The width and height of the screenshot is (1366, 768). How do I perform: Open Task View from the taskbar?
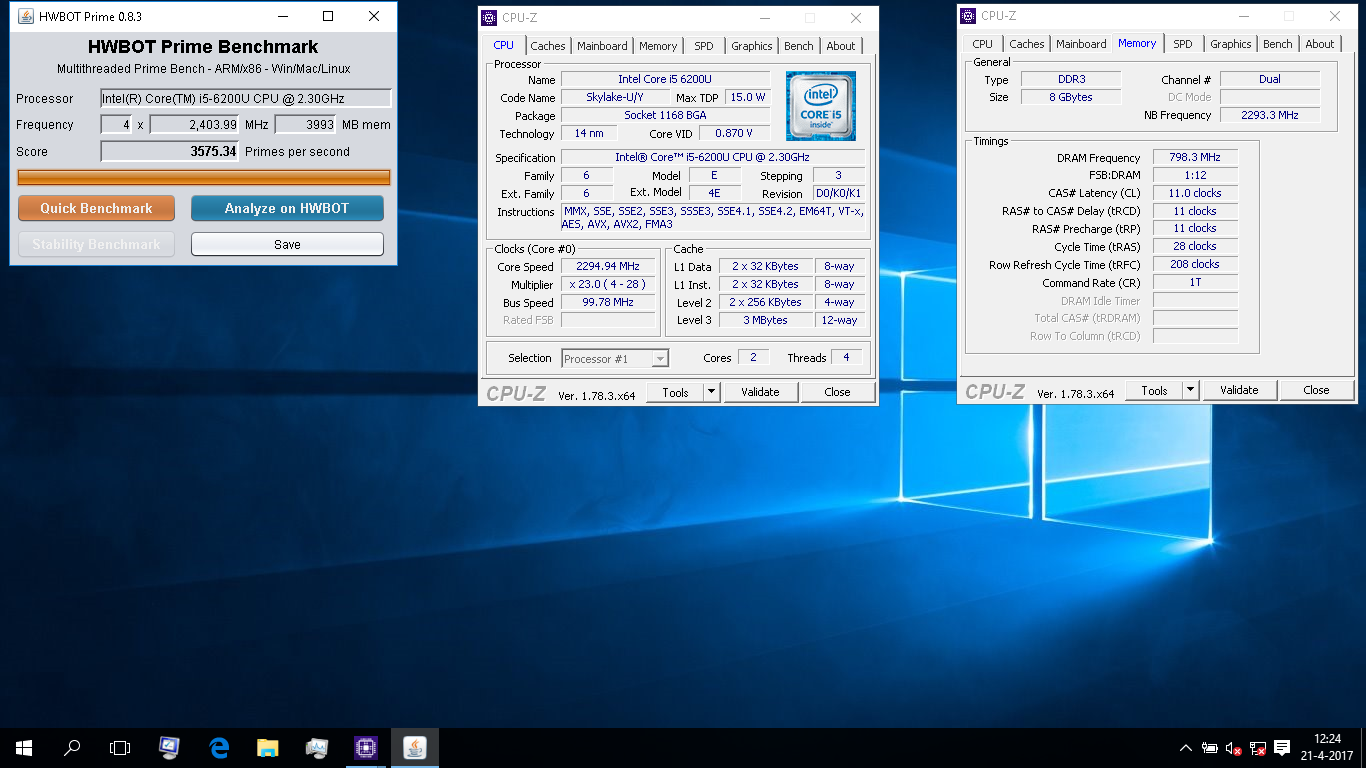(120, 747)
